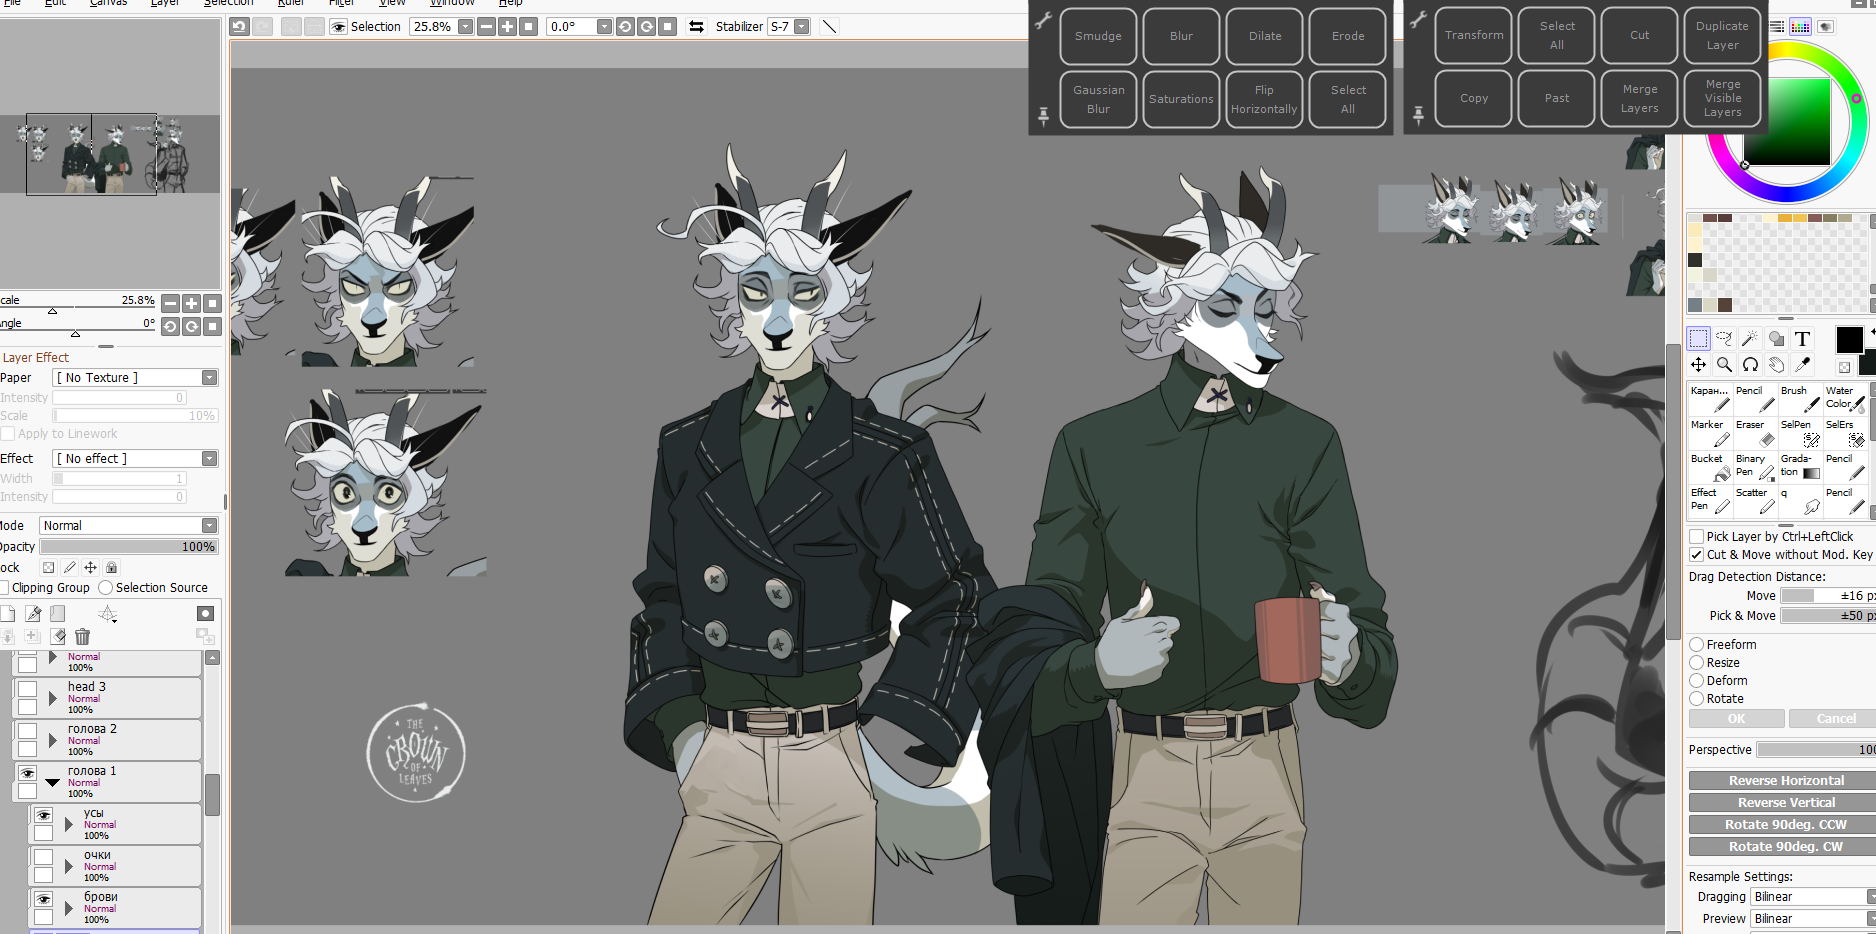Create a new layer in layer panel
Image resolution: width=1876 pixels, height=934 pixels.
7,613
